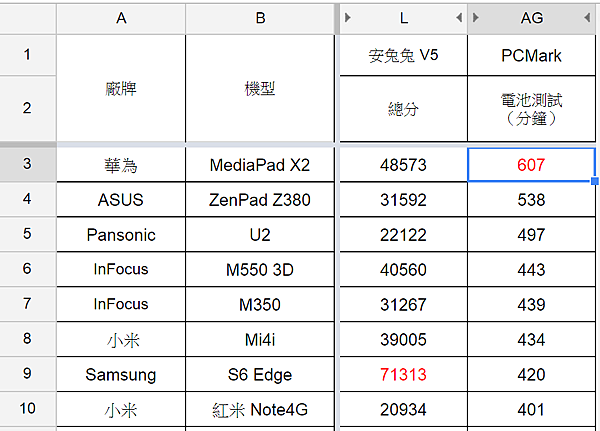
Task: Click the 安兔兔 V5 cell
Action: pyautogui.click(x=403, y=55)
